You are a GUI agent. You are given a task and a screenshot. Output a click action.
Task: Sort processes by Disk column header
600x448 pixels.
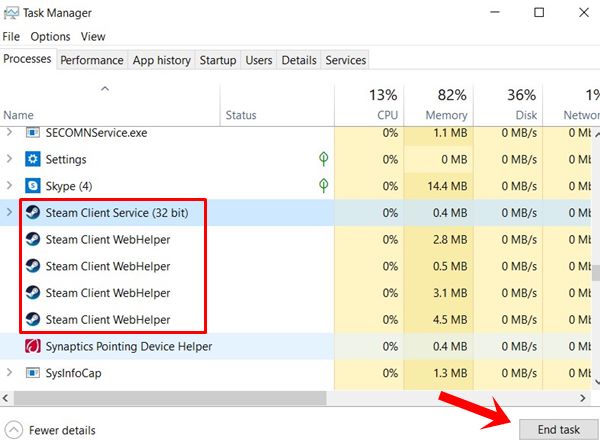[x=508, y=104]
